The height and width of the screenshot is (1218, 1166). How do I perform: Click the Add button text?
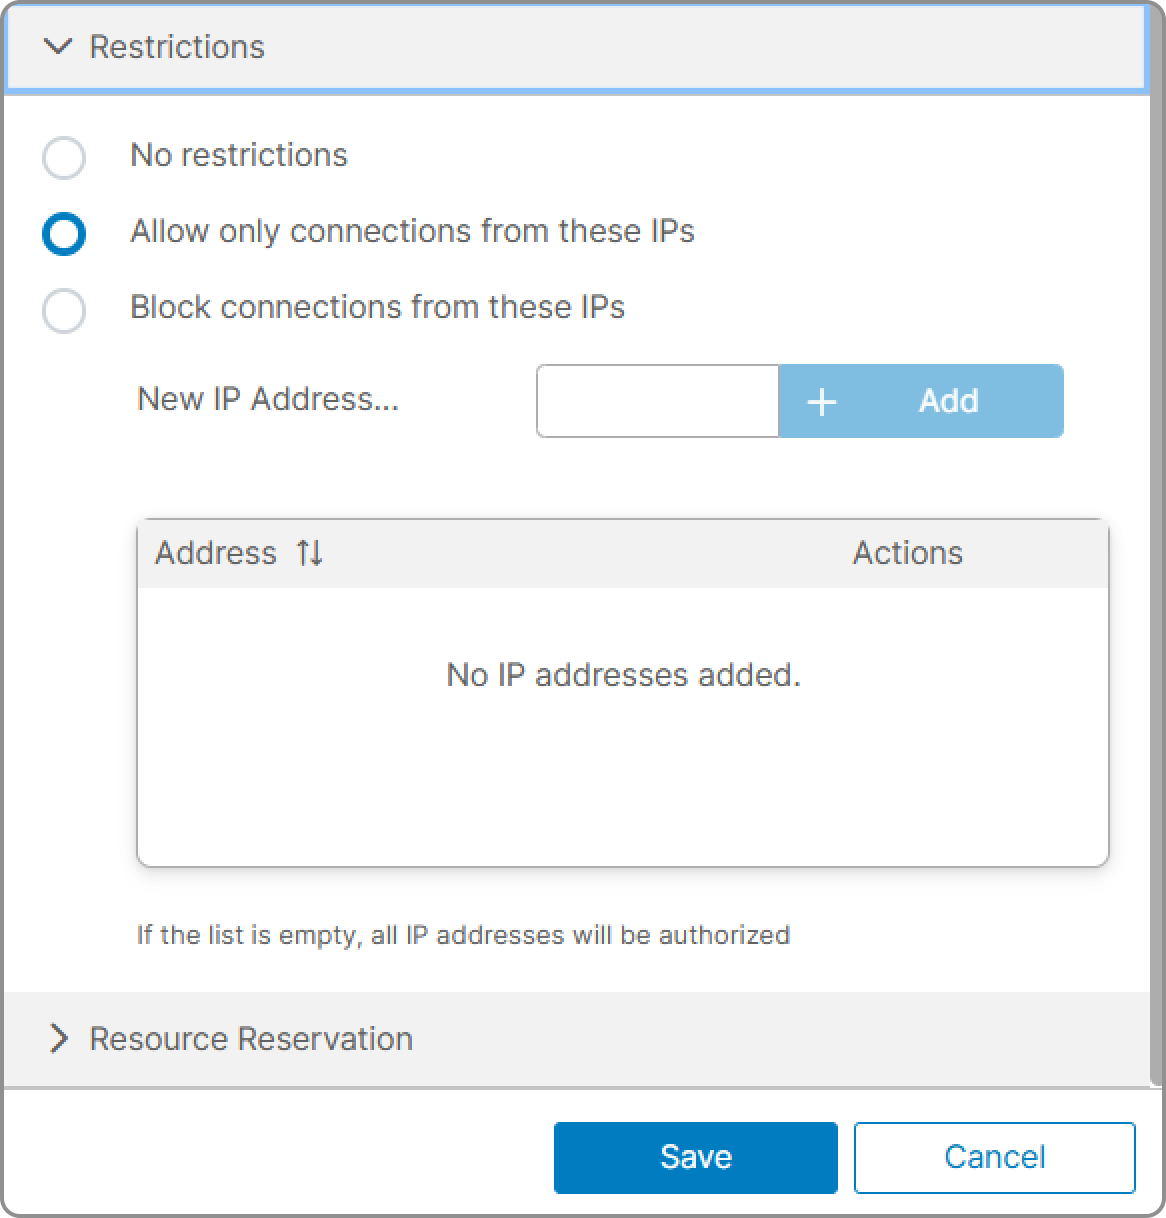point(948,401)
